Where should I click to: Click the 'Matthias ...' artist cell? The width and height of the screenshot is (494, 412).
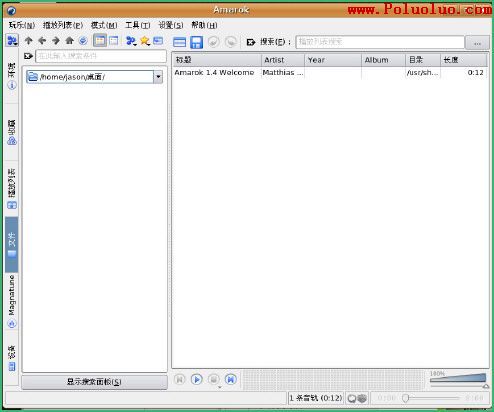[283, 73]
